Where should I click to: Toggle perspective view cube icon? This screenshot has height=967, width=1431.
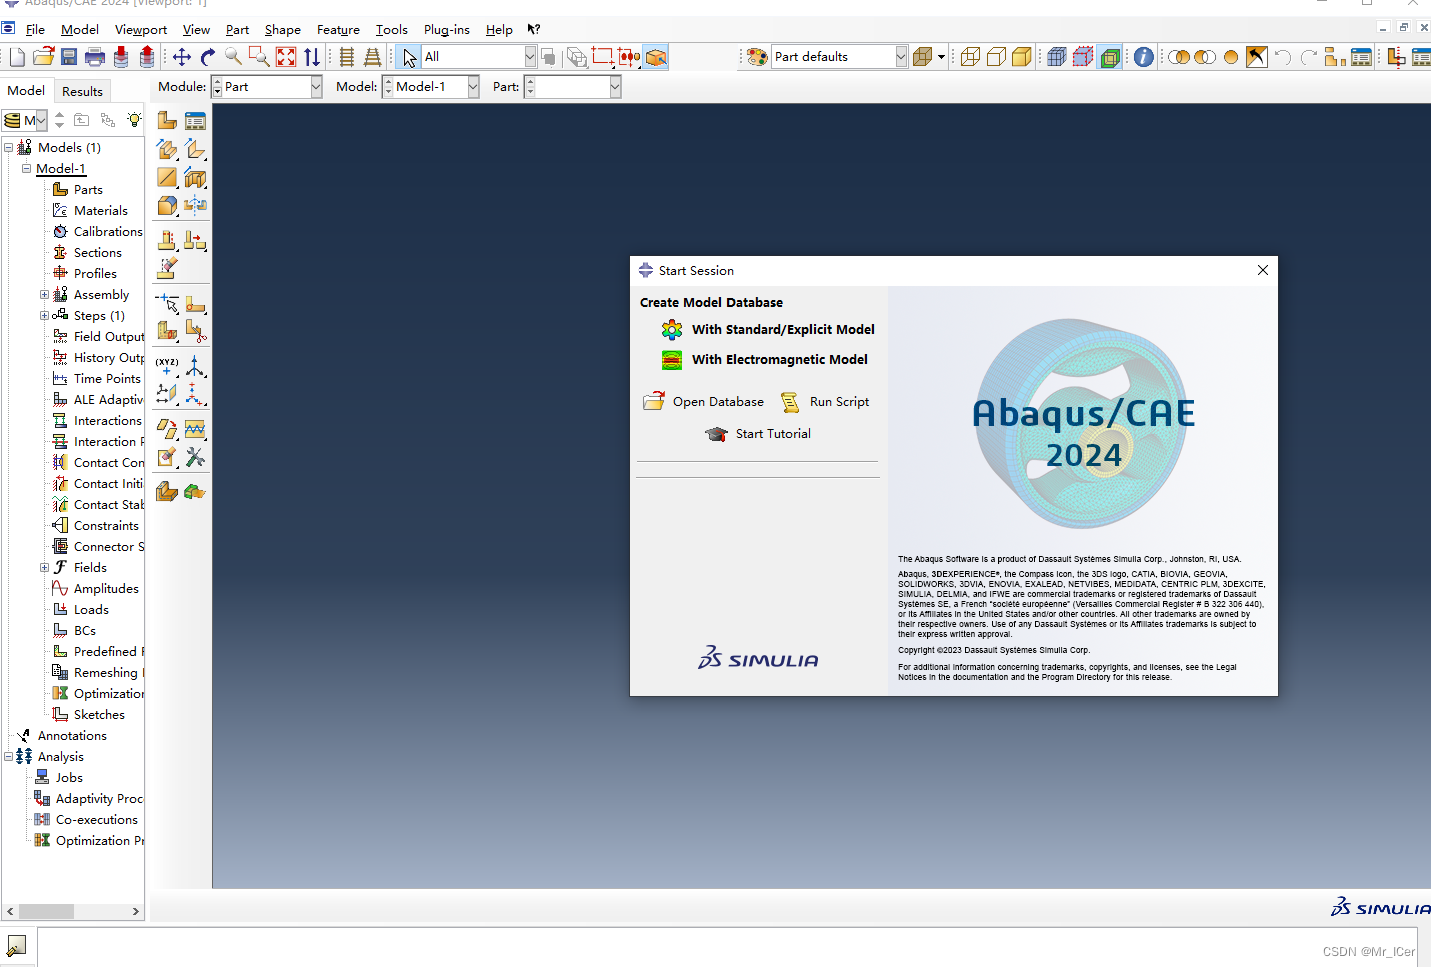pyautogui.click(x=656, y=57)
